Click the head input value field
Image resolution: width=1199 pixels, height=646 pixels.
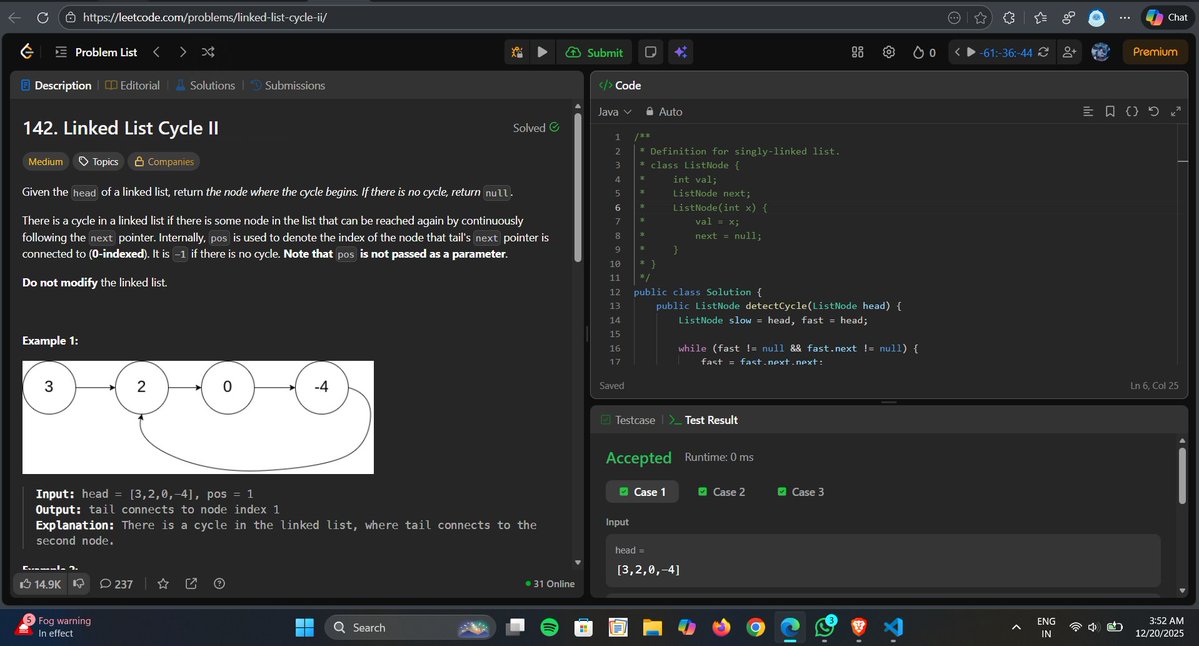click(x=883, y=561)
